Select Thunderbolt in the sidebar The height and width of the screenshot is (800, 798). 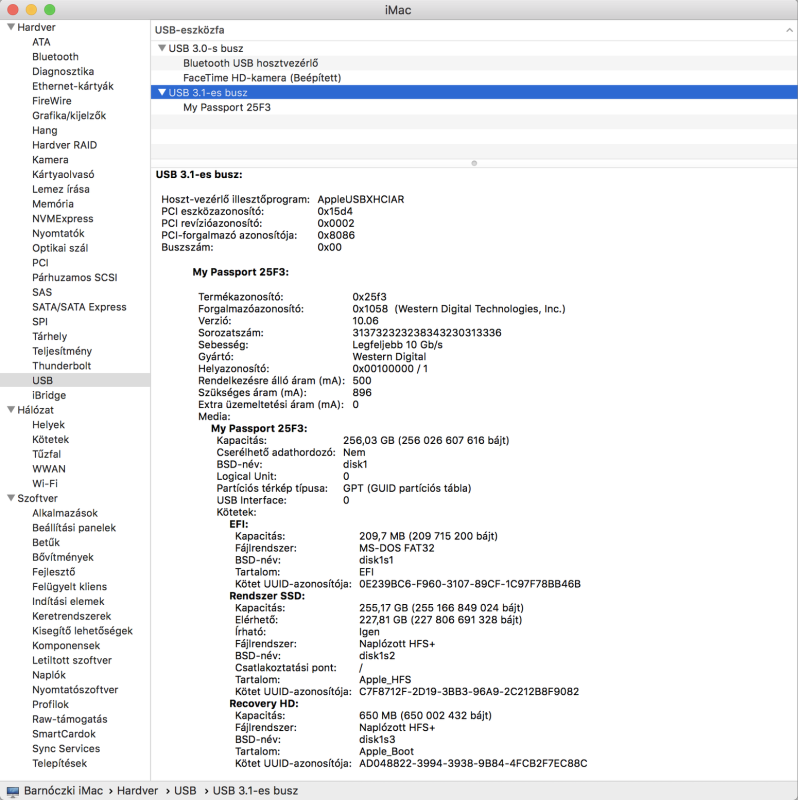tap(61, 366)
